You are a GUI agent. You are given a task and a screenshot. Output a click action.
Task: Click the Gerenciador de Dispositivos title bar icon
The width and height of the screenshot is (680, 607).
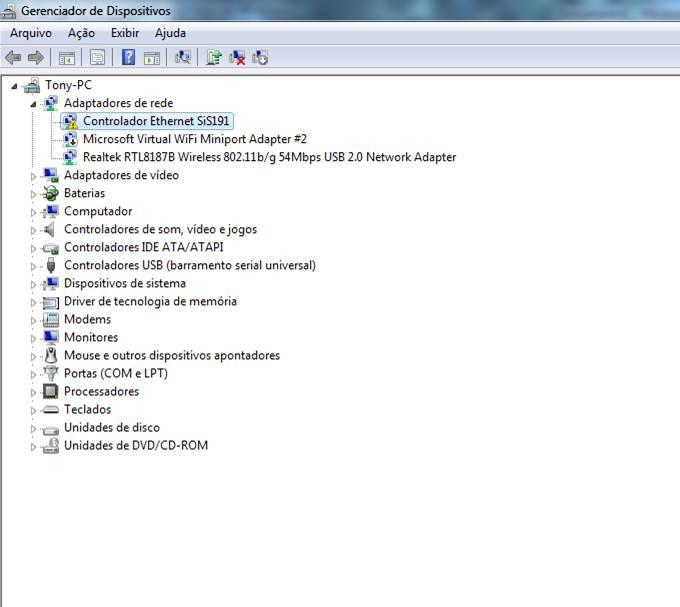[x=8, y=11]
